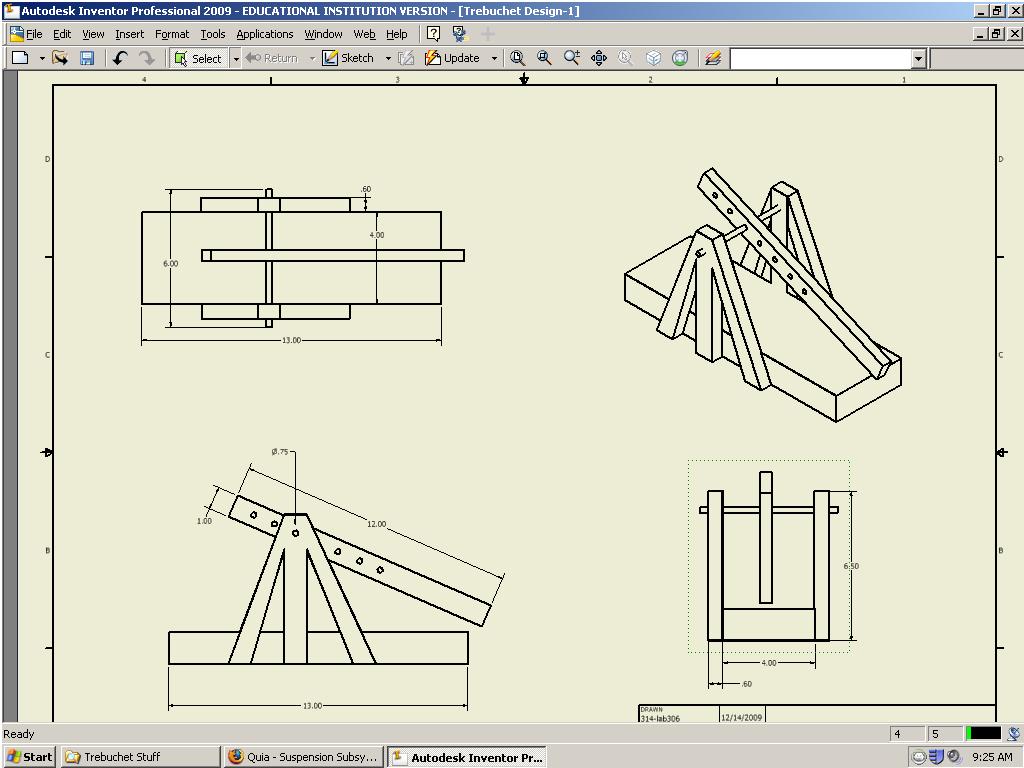Click the Save icon

(x=88, y=58)
